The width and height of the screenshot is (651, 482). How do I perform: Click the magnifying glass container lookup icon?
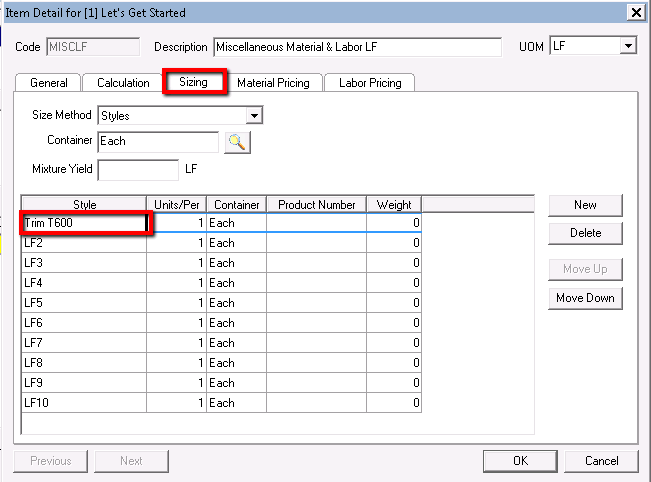(x=237, y=142)
